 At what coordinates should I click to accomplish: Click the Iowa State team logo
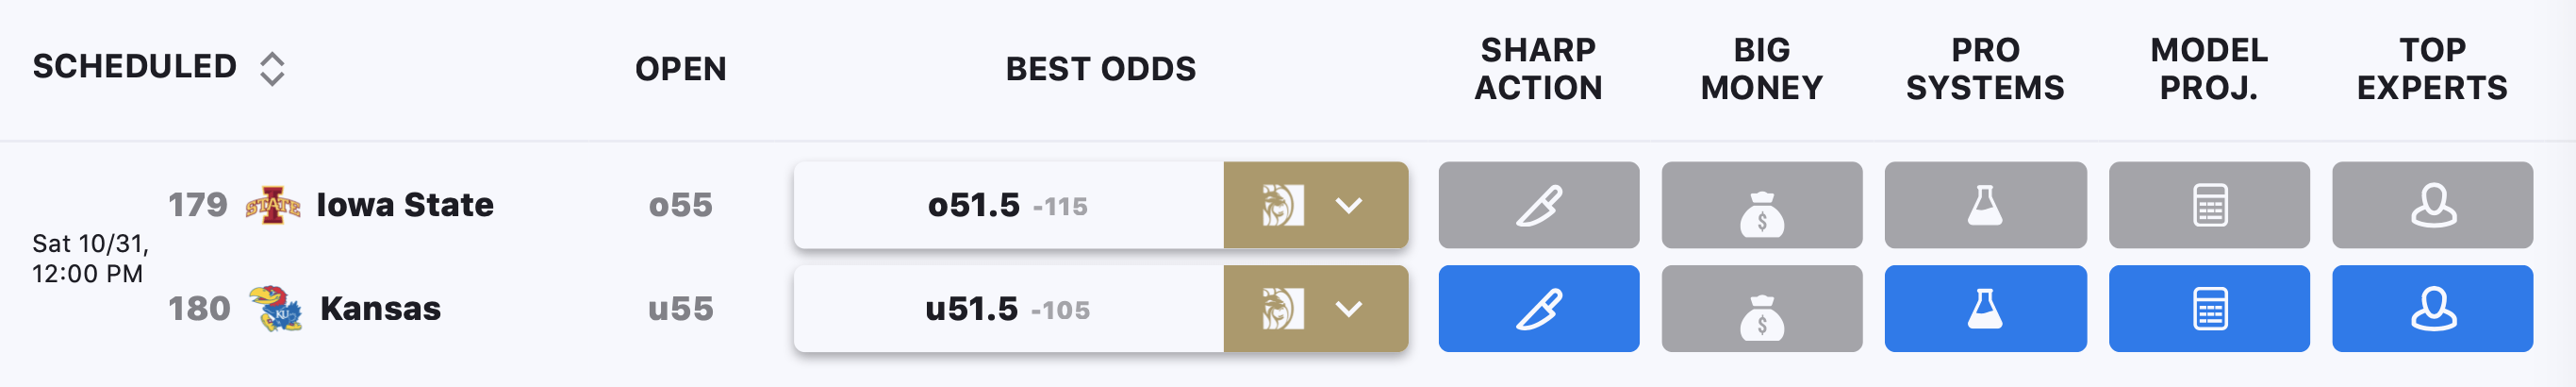(x=273, y=205)
